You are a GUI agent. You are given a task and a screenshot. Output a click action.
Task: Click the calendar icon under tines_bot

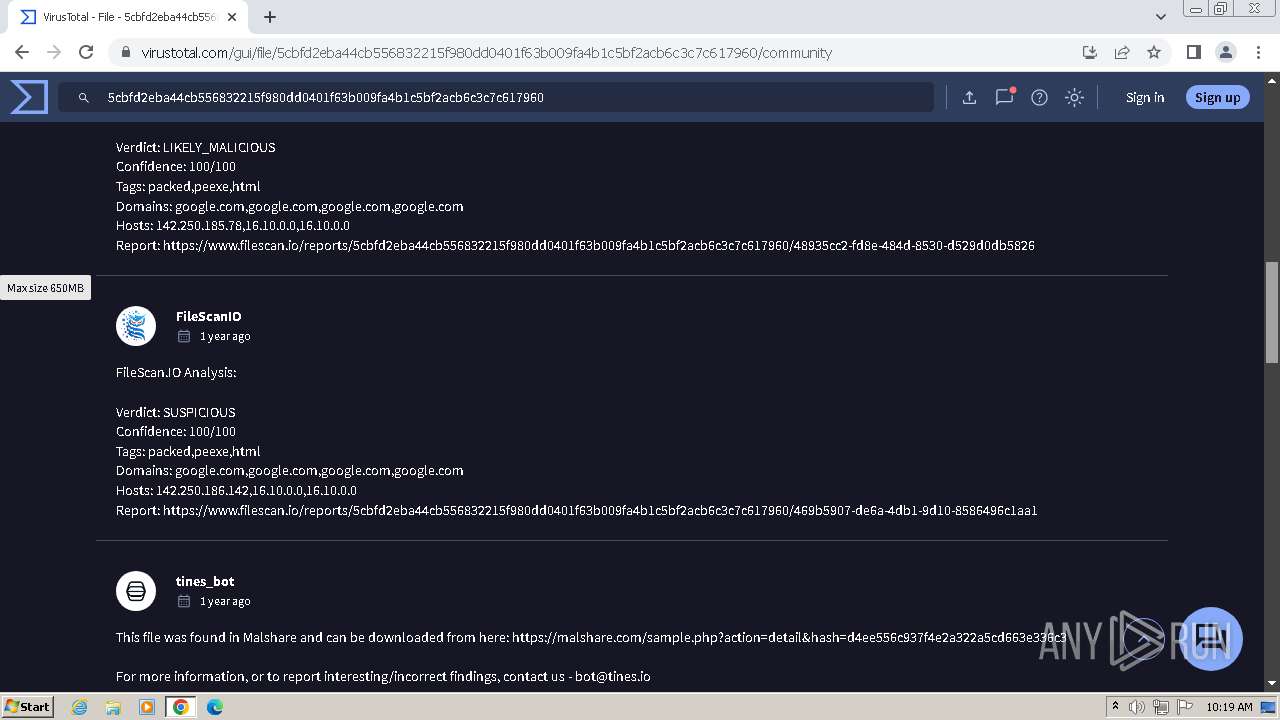(x=184, y=601)
